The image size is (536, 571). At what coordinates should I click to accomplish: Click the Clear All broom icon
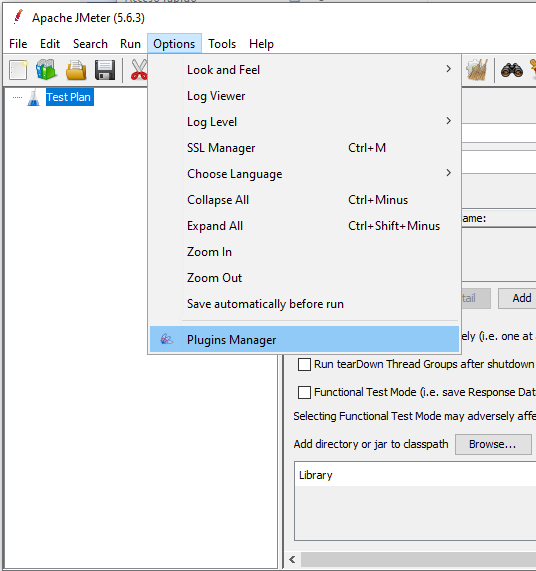pos(477,70)
